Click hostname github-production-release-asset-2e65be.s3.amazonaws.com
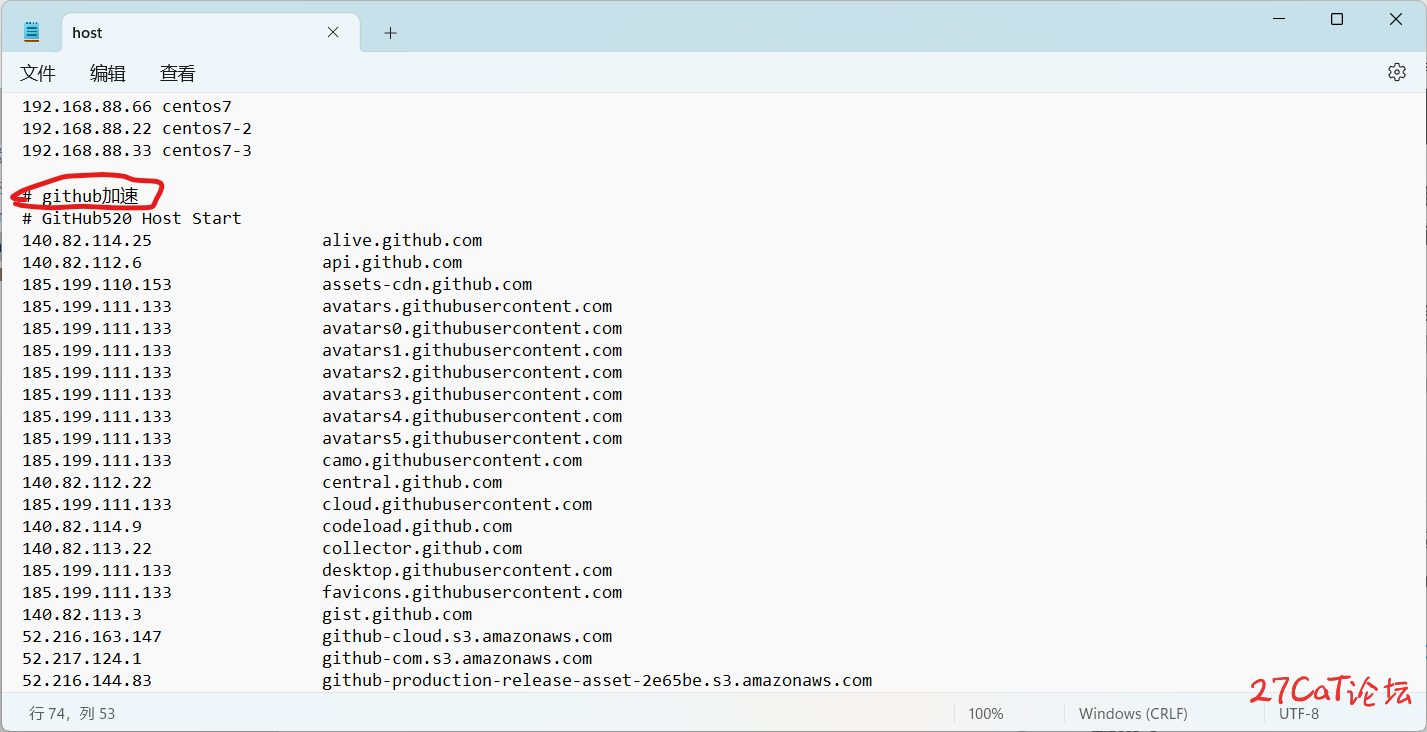The image size is (1427, 732). pyautogui.click(x=597, y=680)
